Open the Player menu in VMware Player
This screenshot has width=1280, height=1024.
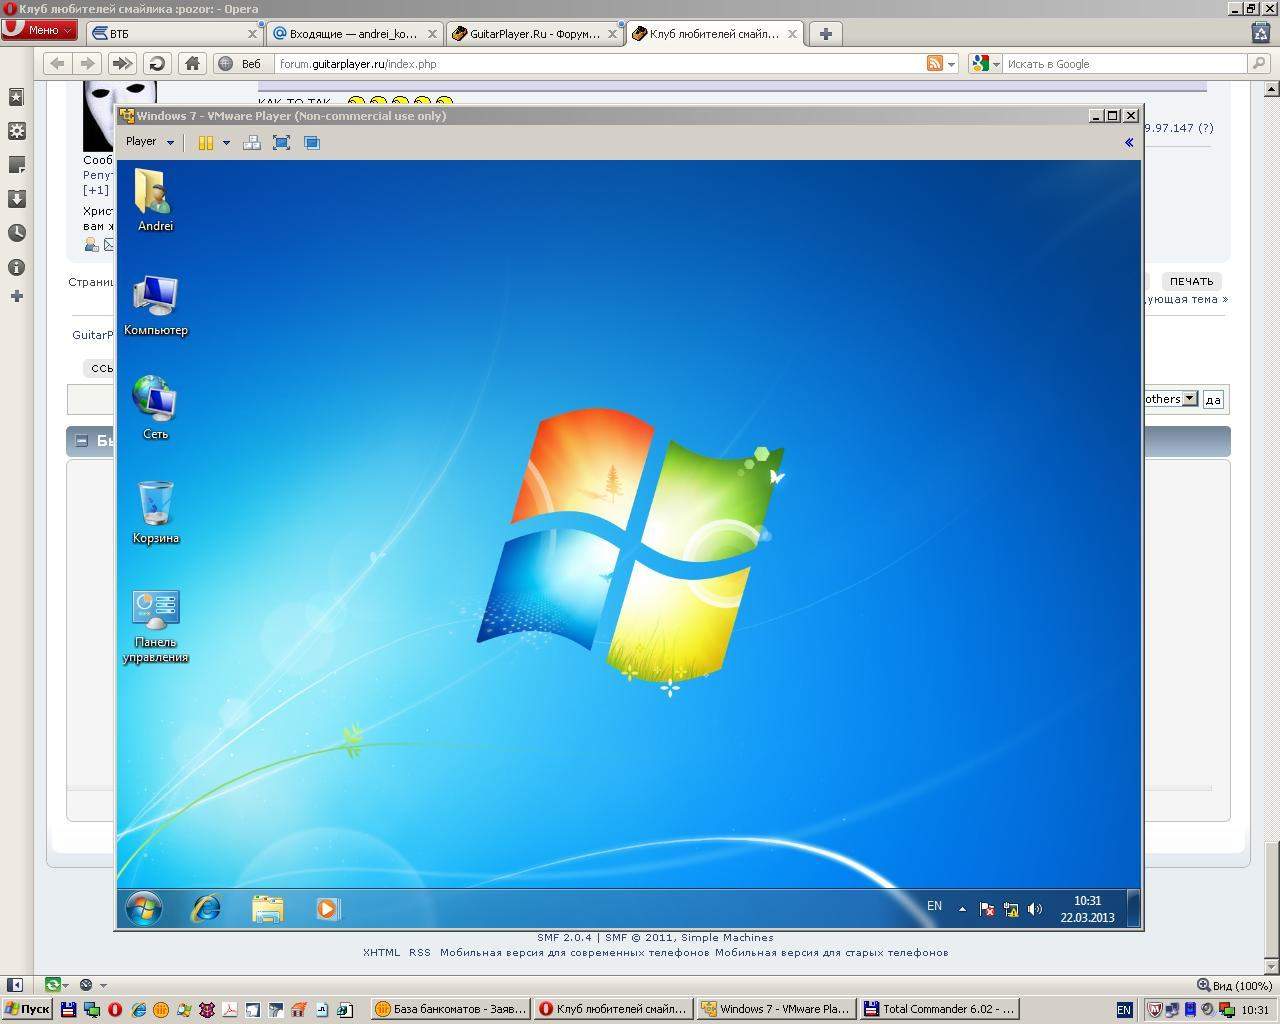149,142
